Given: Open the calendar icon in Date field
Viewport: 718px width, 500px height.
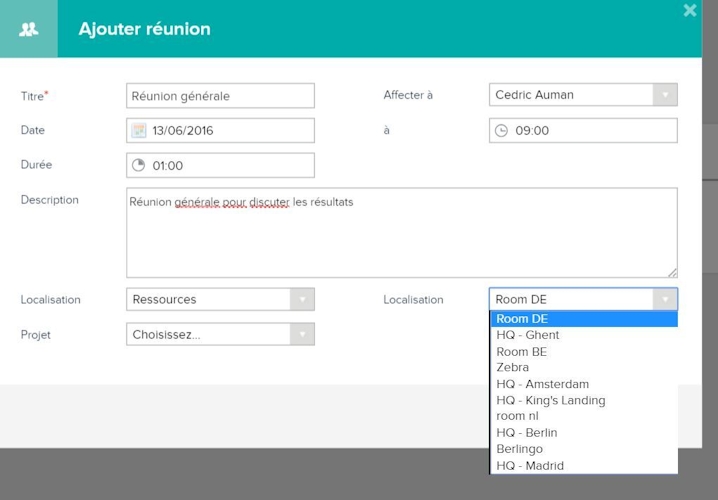Looking at the screenshot, I should (x=139, y=130).
